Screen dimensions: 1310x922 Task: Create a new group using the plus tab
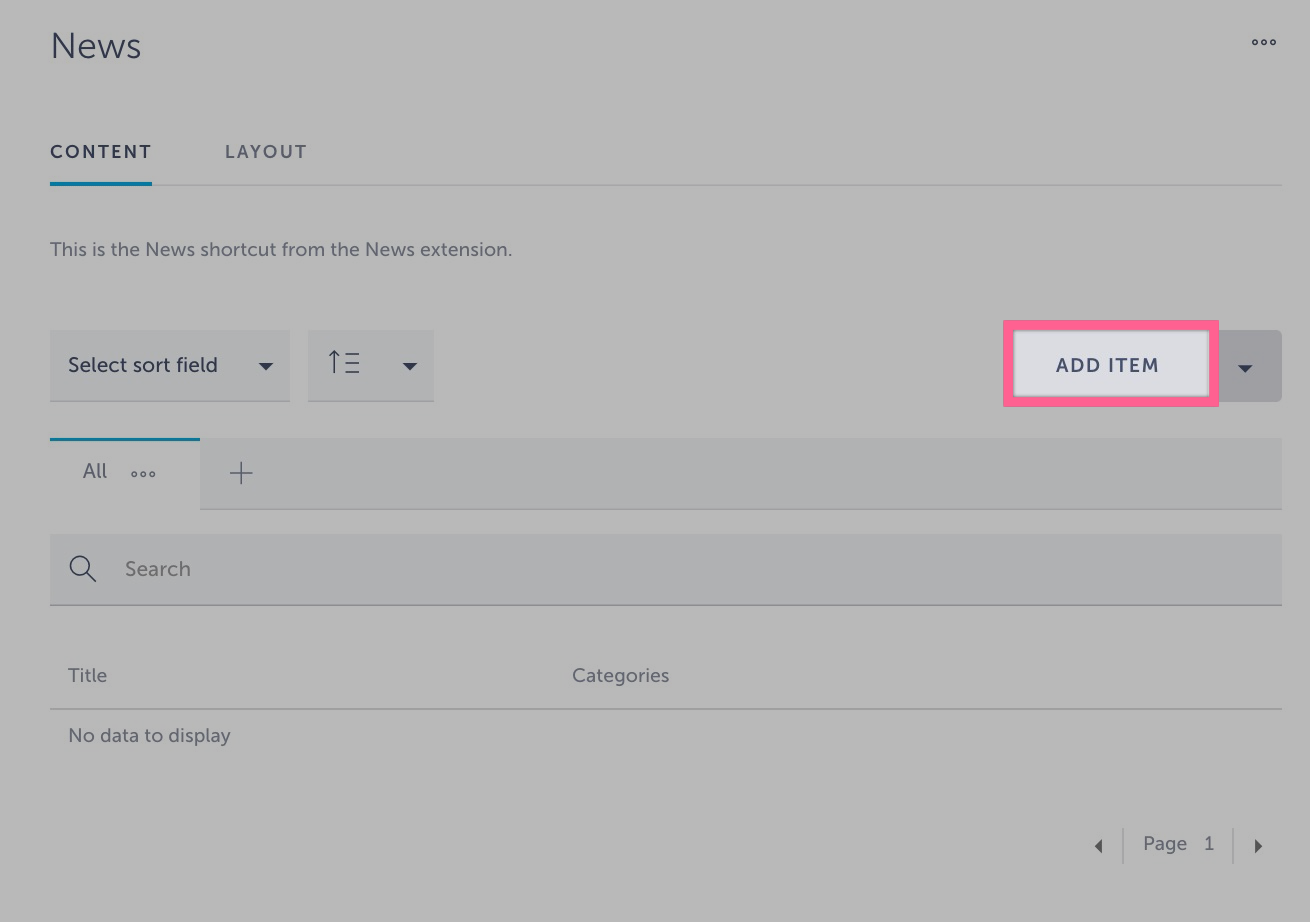240,471
